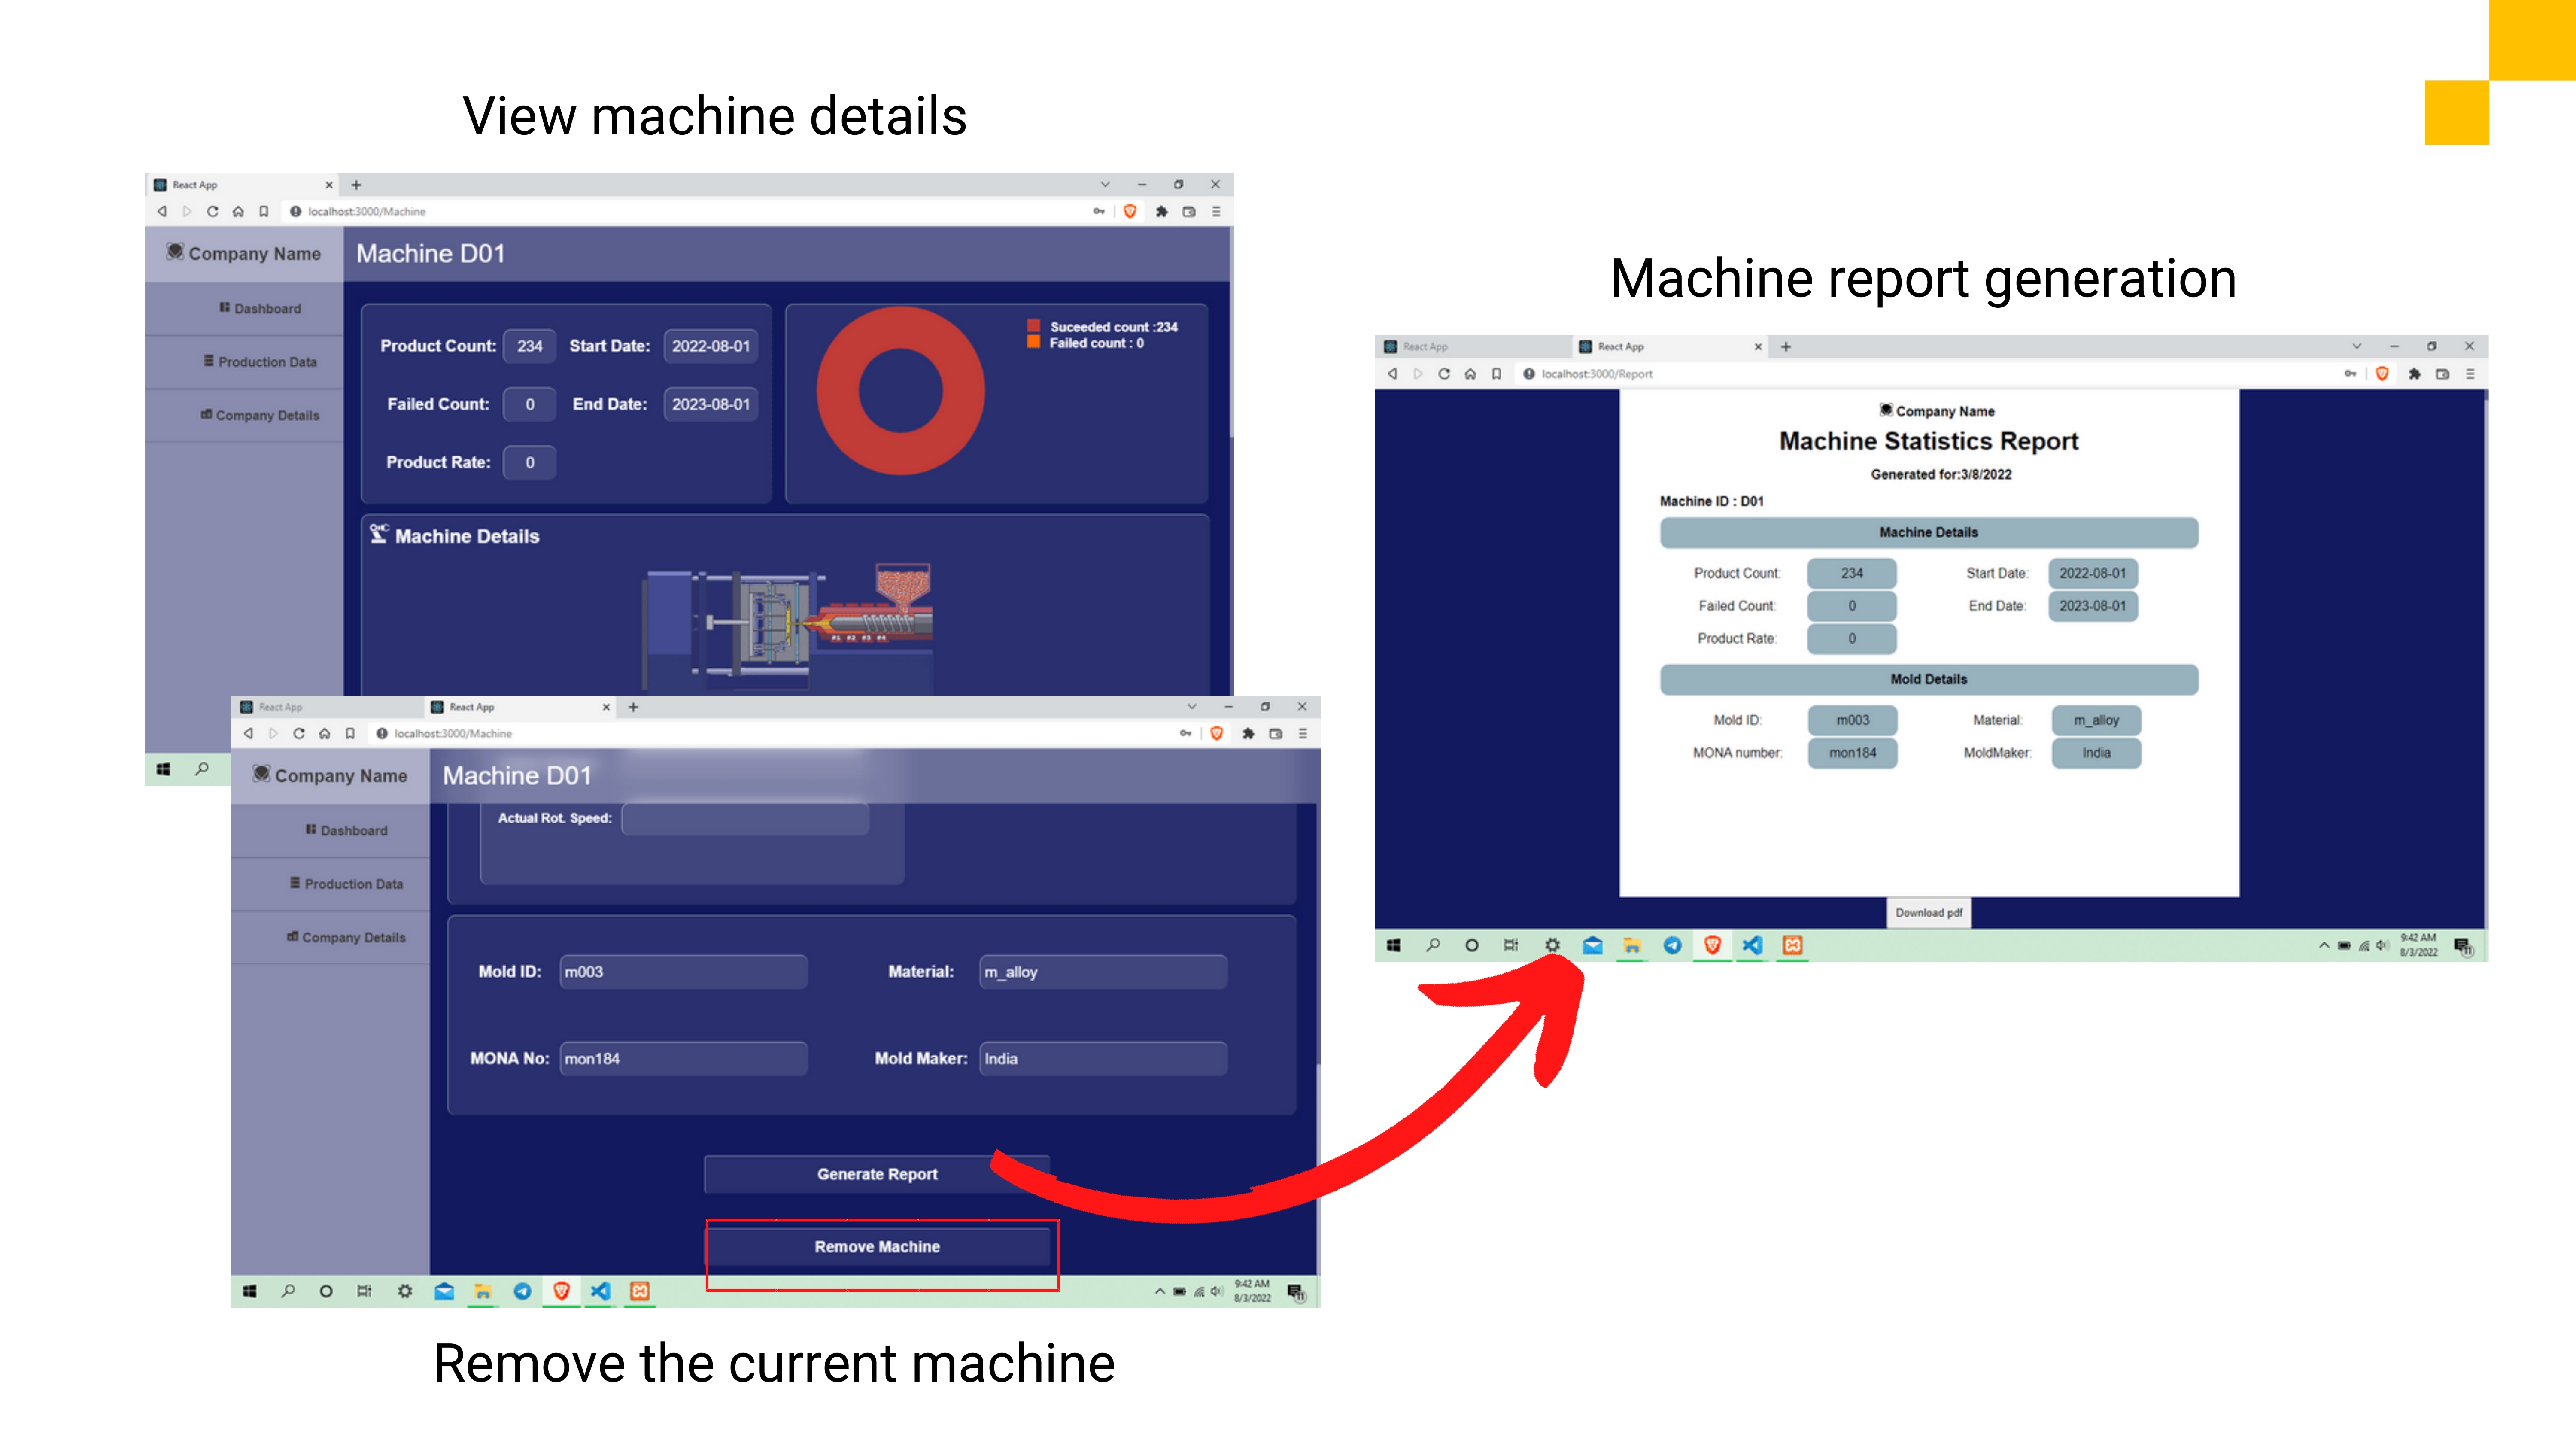
Task: Open XAMPP in Report window taskbar
Action: [x=1792, y=945]
